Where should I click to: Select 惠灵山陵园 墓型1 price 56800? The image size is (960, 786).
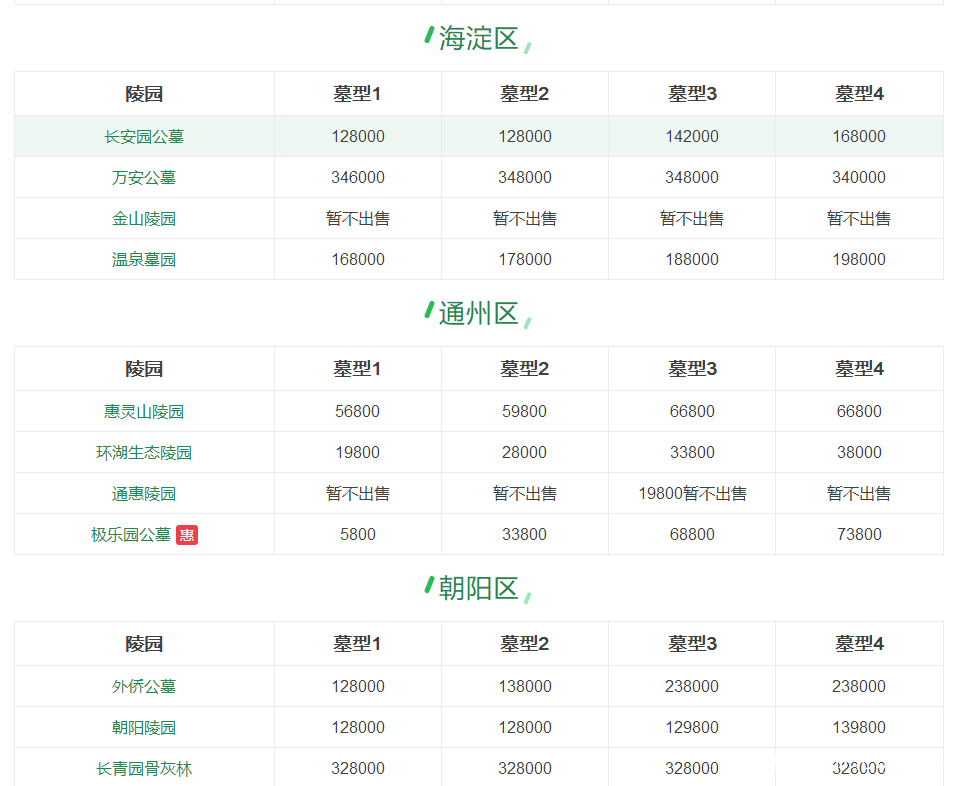click(358, 411)
